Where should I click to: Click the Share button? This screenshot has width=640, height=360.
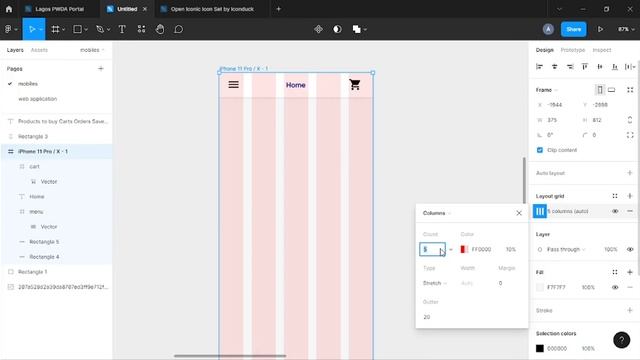573,29
